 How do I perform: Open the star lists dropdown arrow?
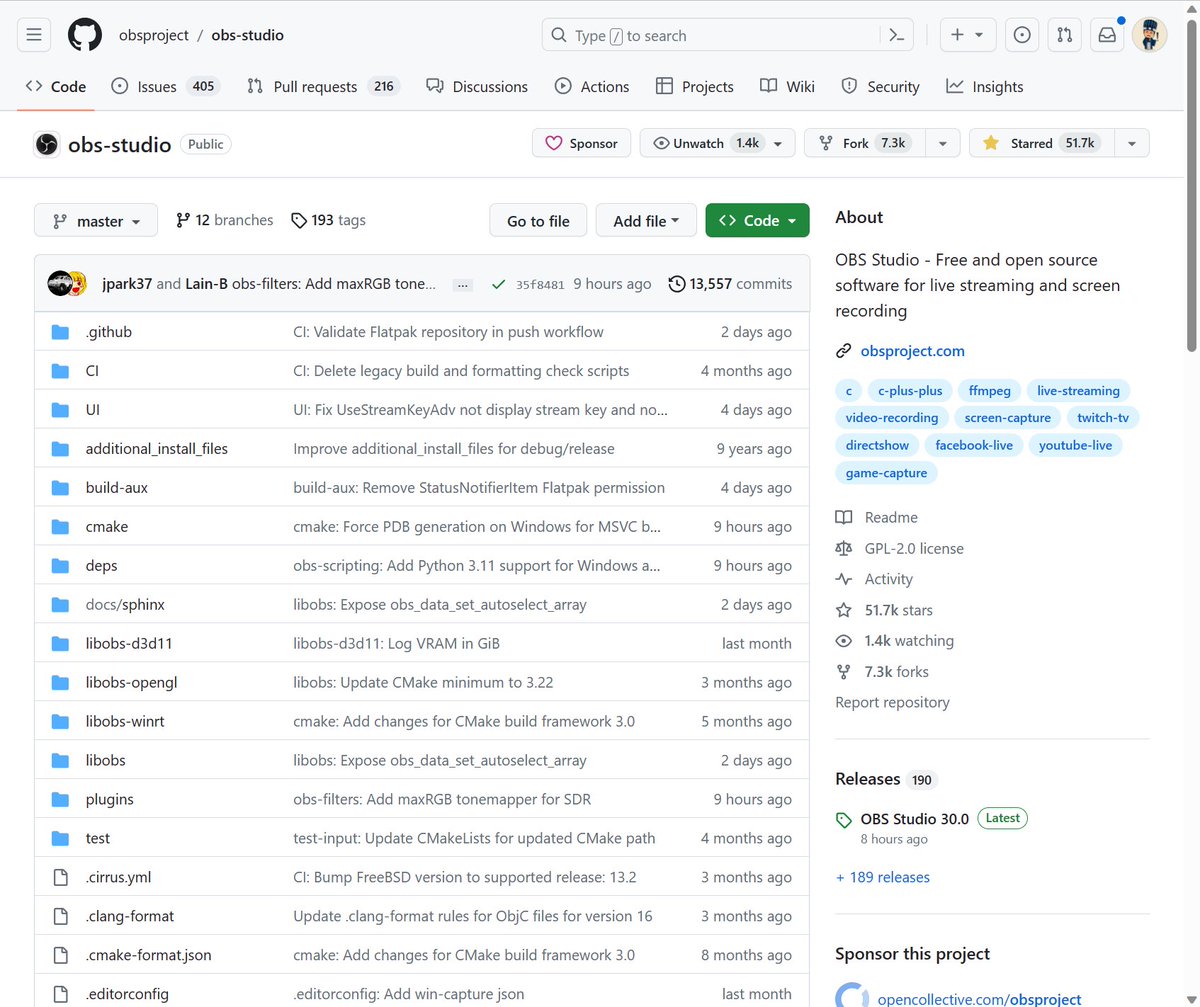tap(1131, 143)
